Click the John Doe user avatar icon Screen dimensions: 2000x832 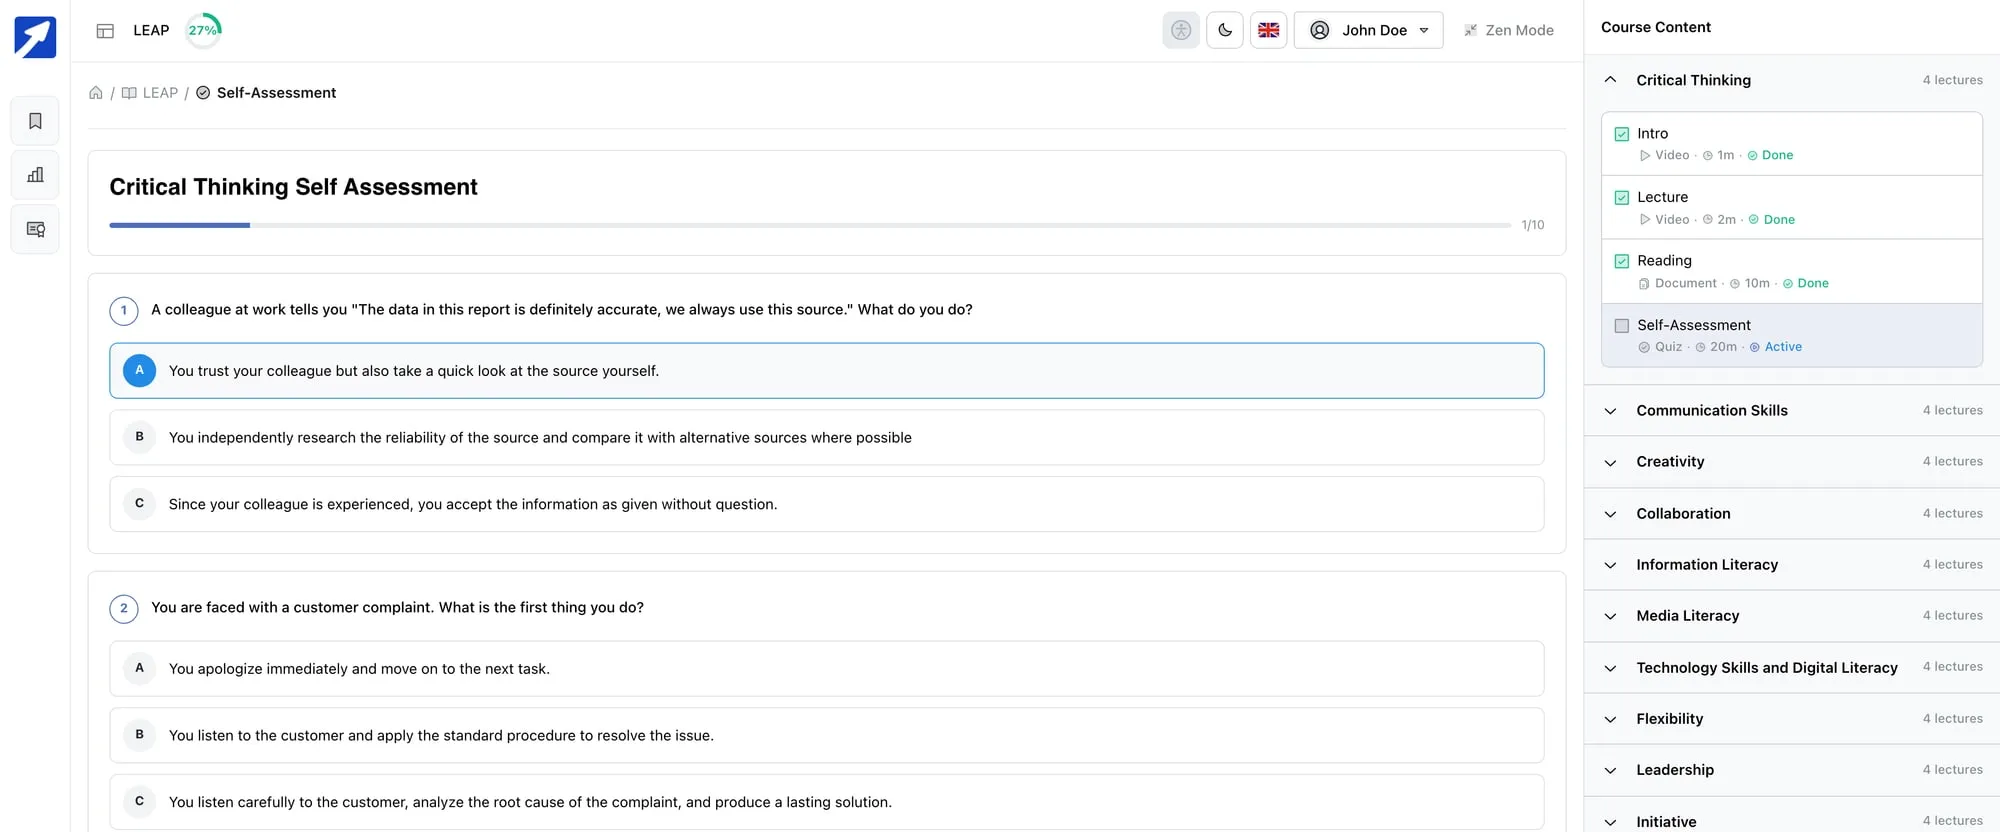pos(1320,30)
